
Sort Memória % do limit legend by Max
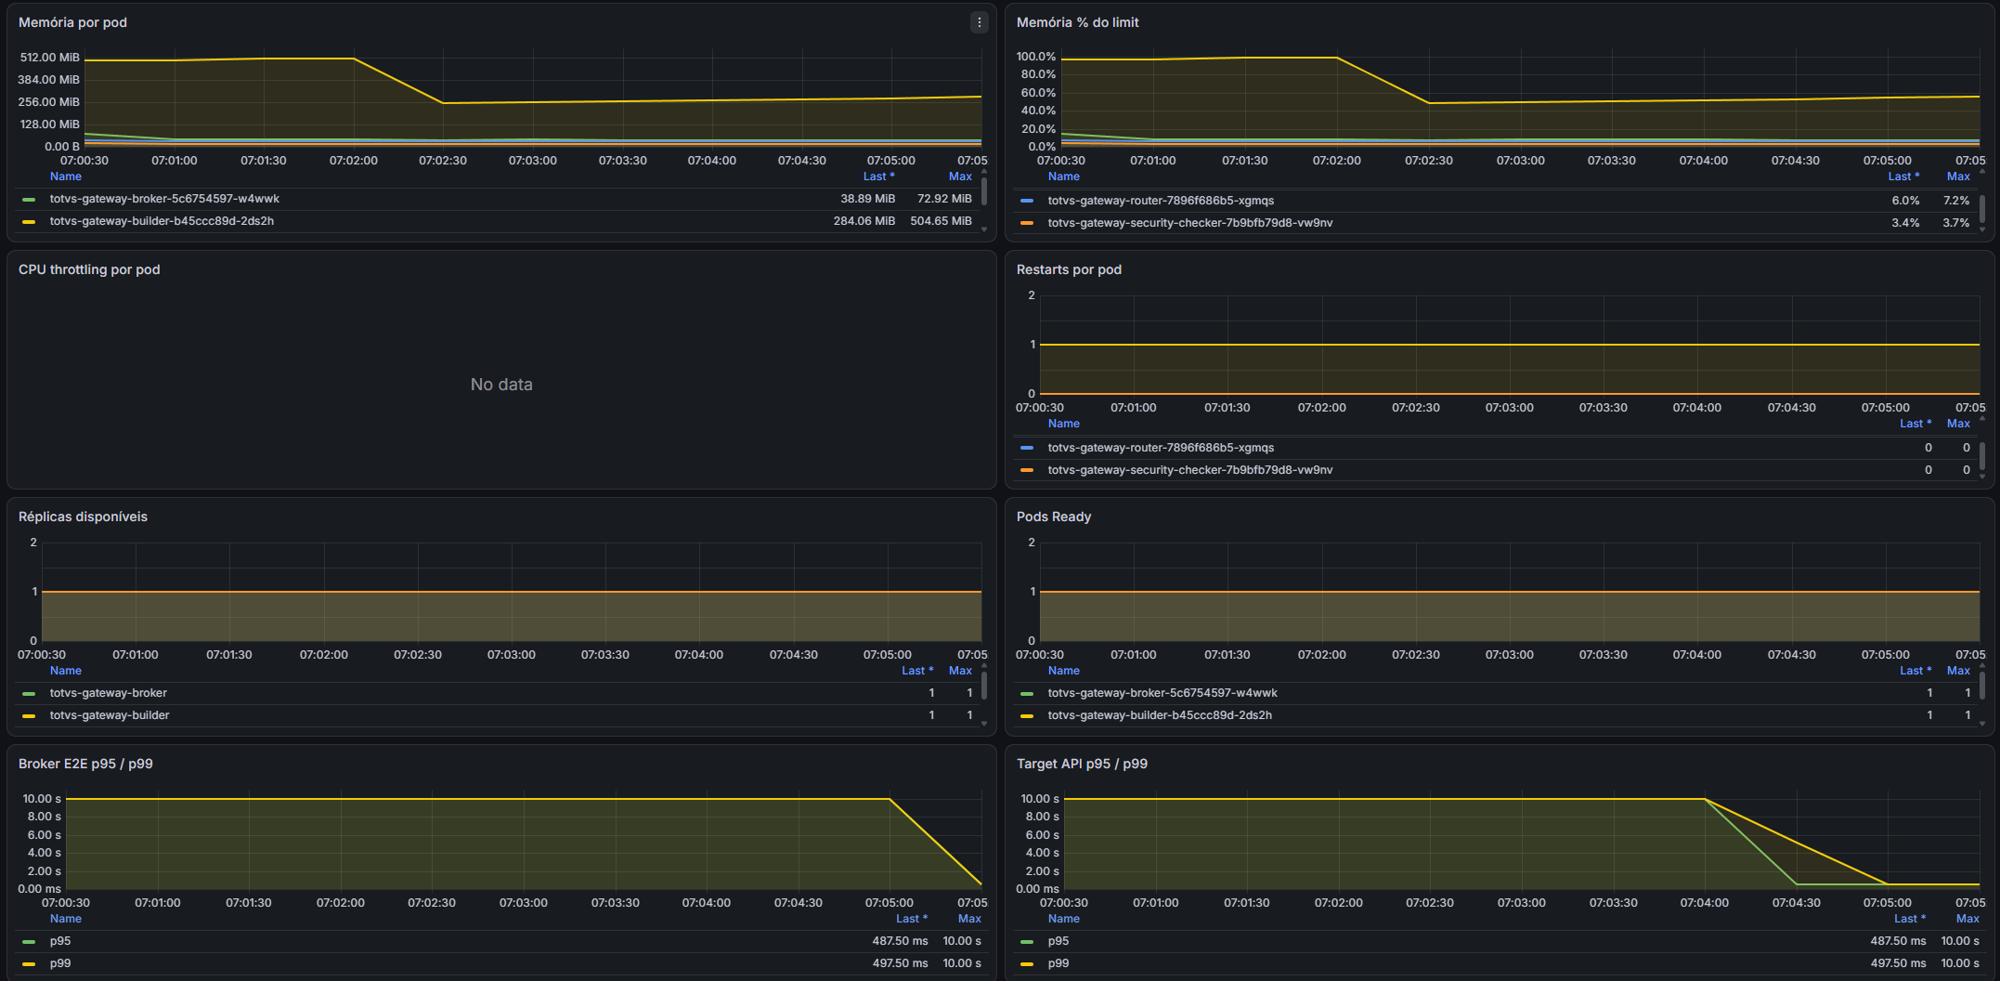pos(1958,176)
